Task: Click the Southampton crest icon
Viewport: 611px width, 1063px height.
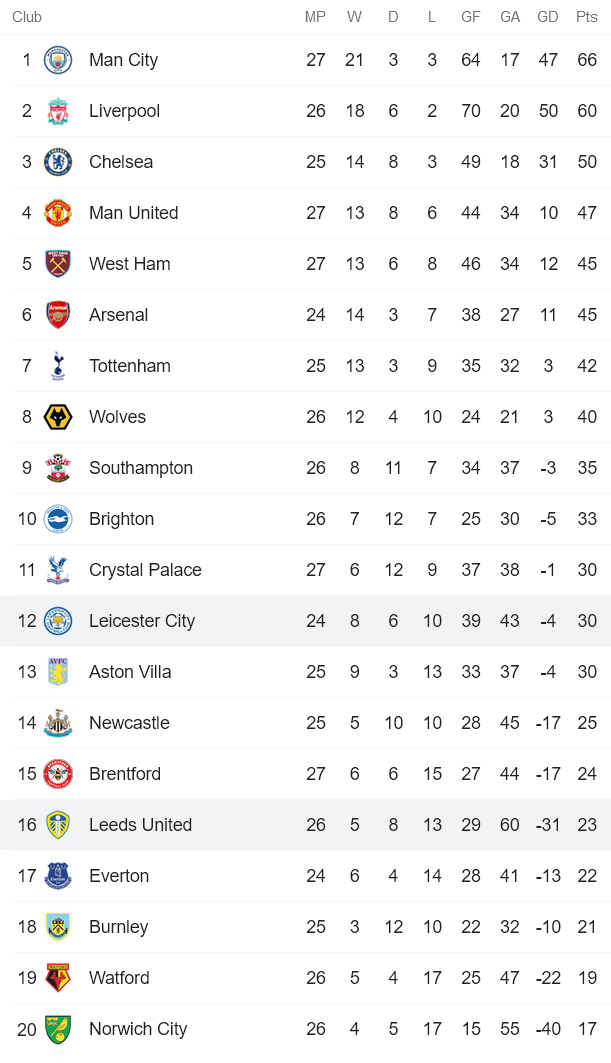Action: [x=58, y=468]
